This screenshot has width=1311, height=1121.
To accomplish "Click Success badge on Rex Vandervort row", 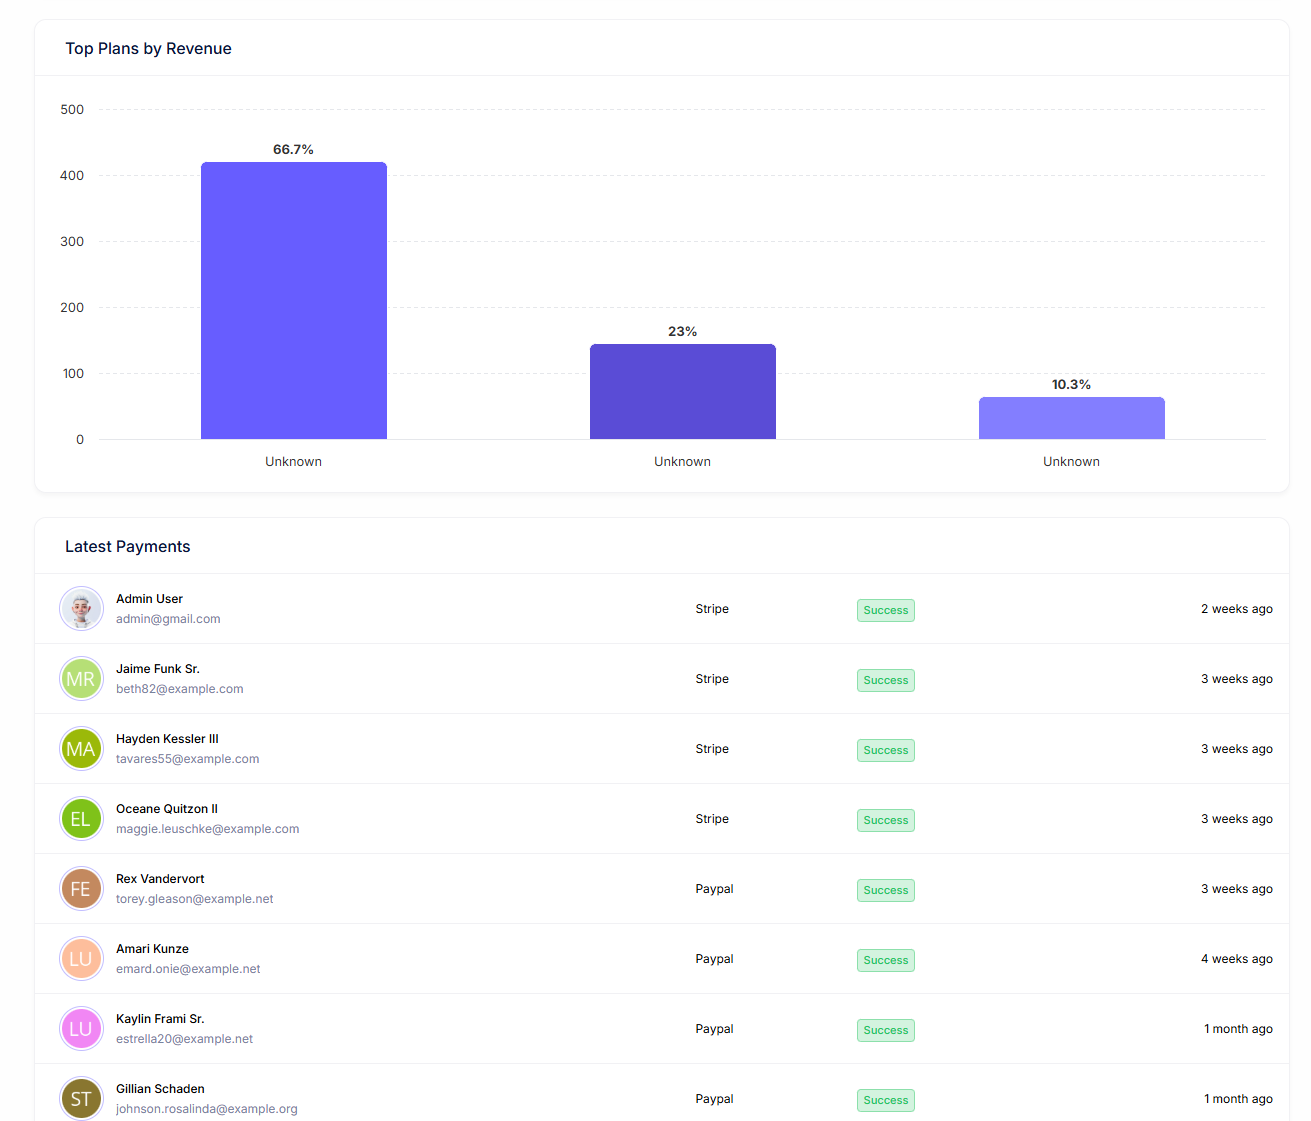I will [885, 890].
